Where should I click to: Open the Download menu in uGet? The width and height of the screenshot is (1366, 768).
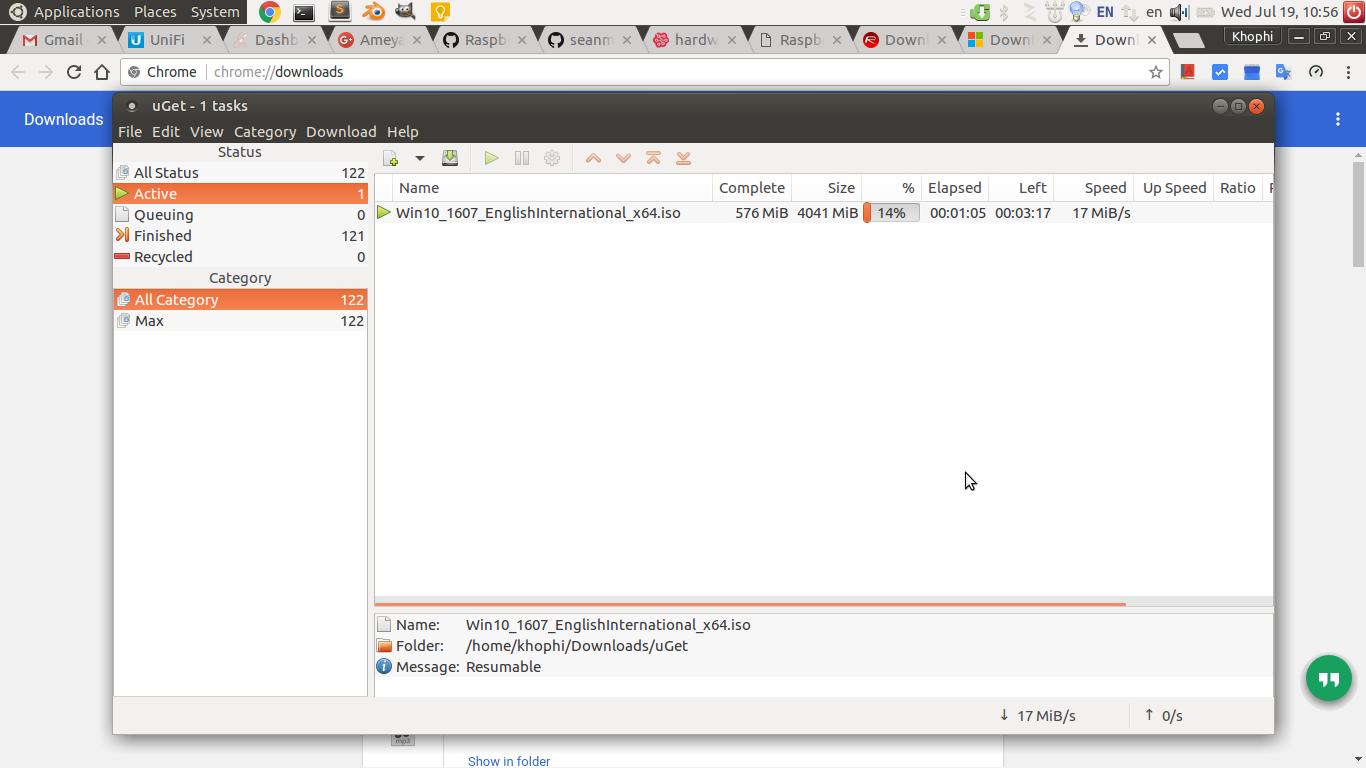pyautogui.click(x=341, y=132)
